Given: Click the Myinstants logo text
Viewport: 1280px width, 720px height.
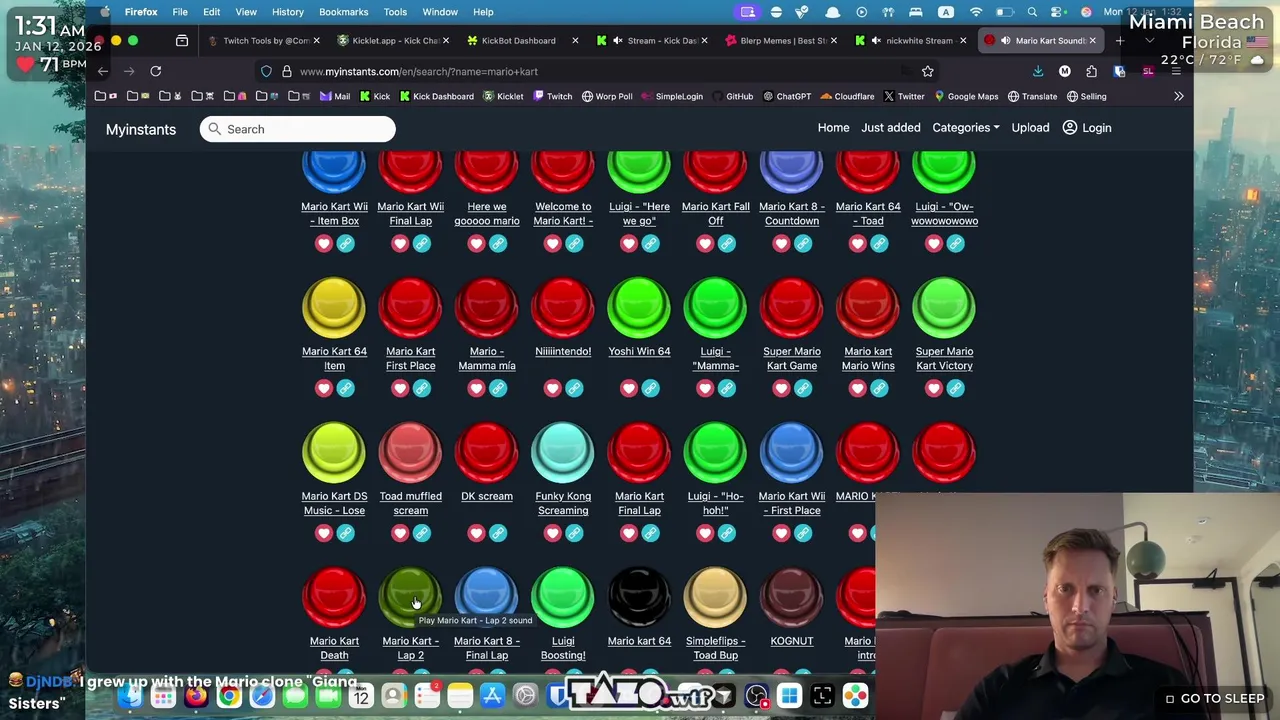Looking at the screenshot, I should (141, 129).
